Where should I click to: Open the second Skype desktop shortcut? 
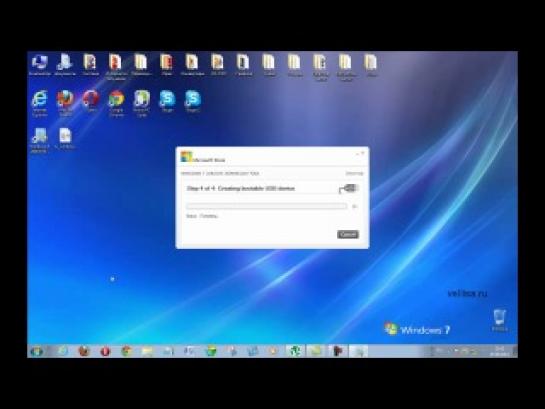click(193, 101)
